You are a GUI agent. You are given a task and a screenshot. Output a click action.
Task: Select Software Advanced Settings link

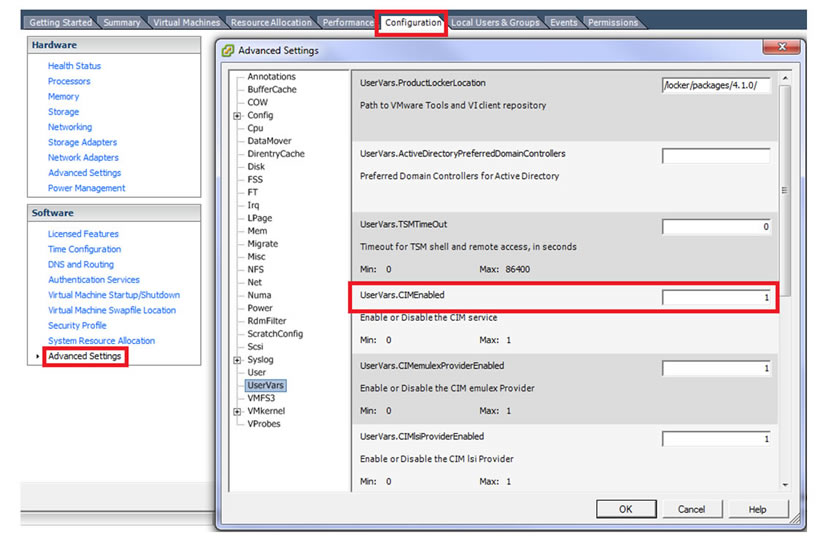pos(84,356)
